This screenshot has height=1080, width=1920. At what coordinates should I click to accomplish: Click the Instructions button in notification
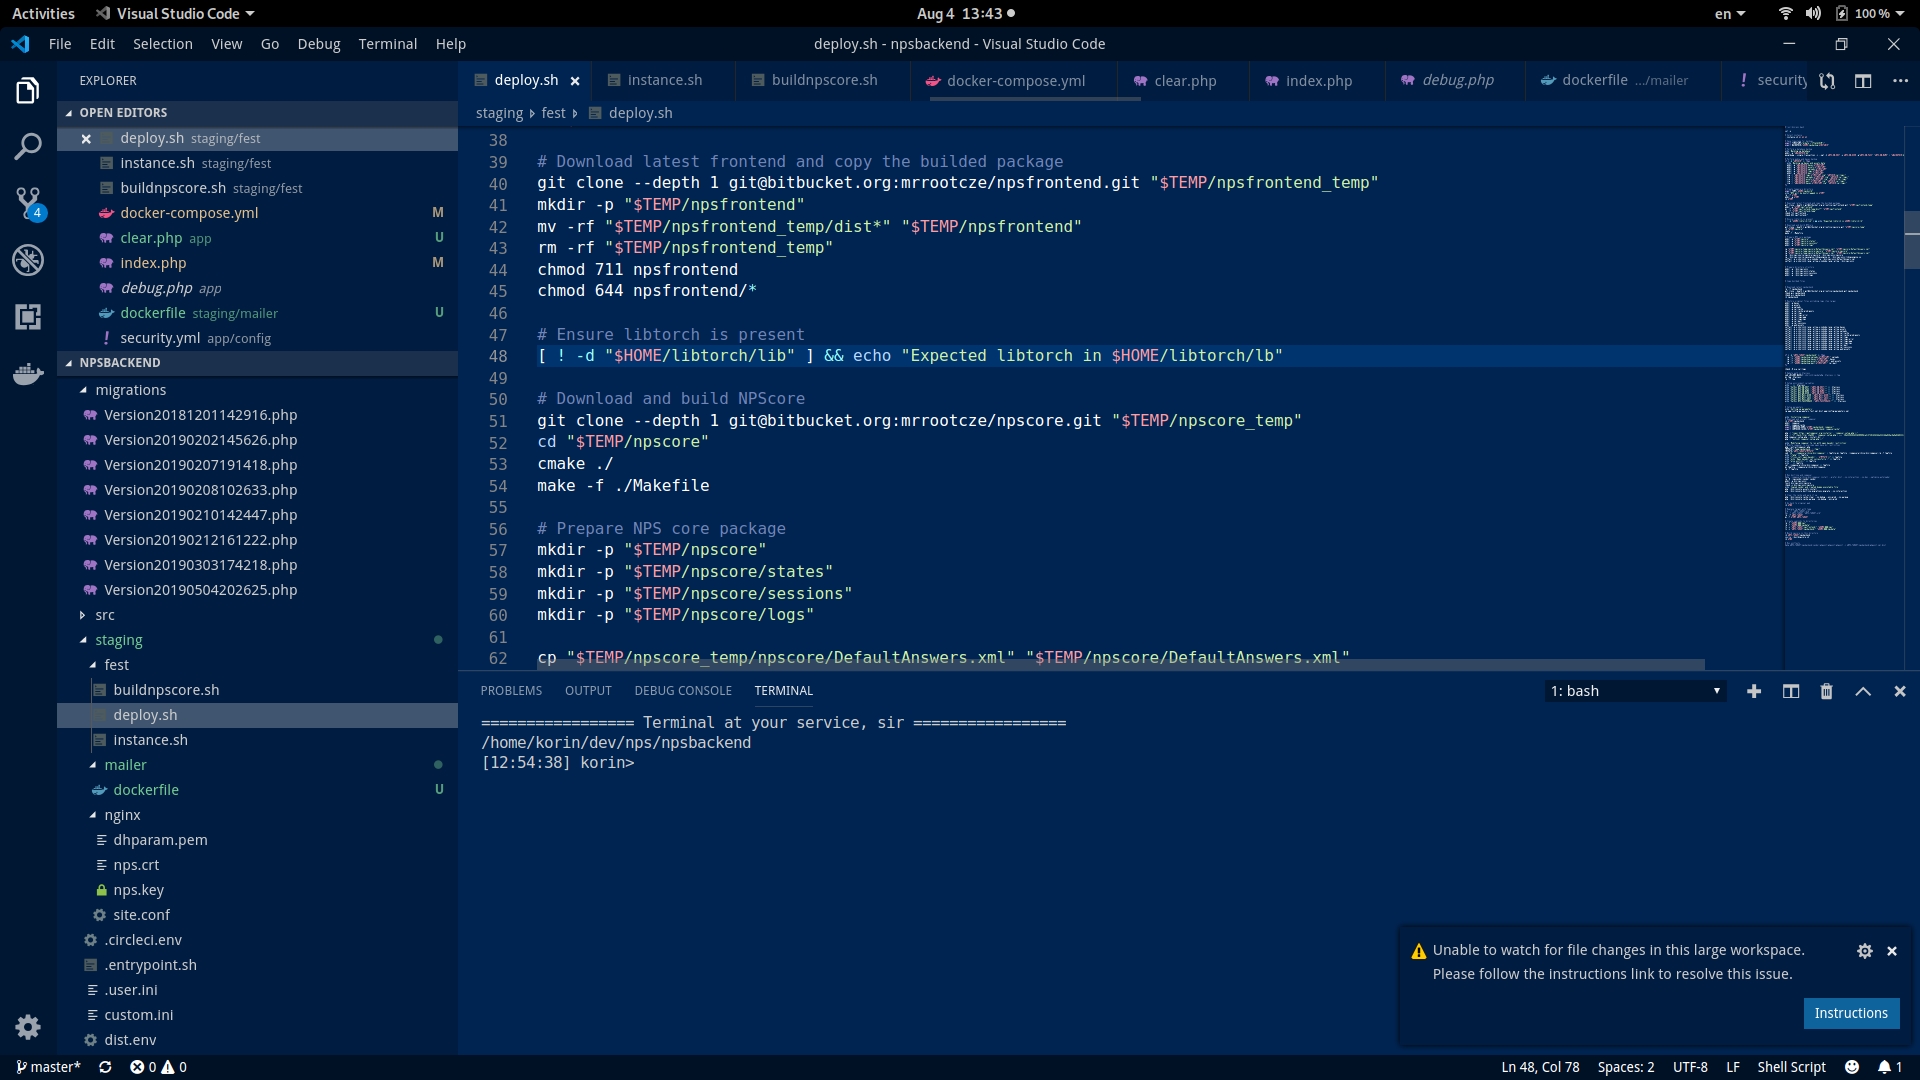pyautogui.click(x=1850, y=1013)
